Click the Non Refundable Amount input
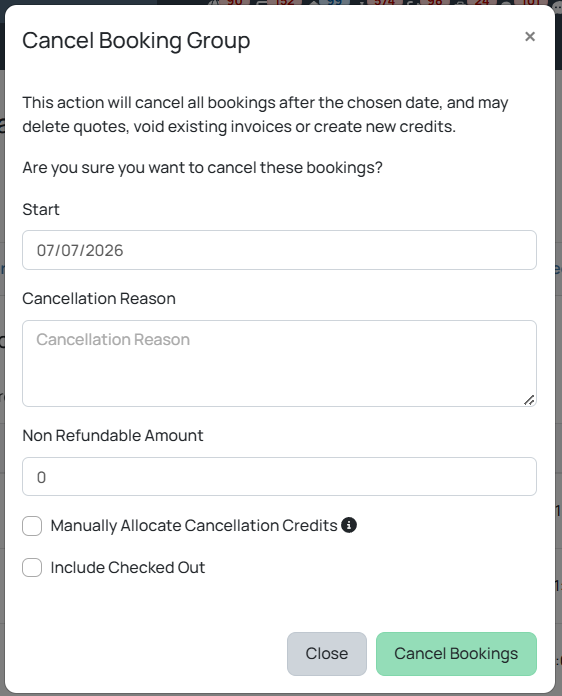Image resolution: width=562 pixels, height=696 pixels. [x=279, y=476]
